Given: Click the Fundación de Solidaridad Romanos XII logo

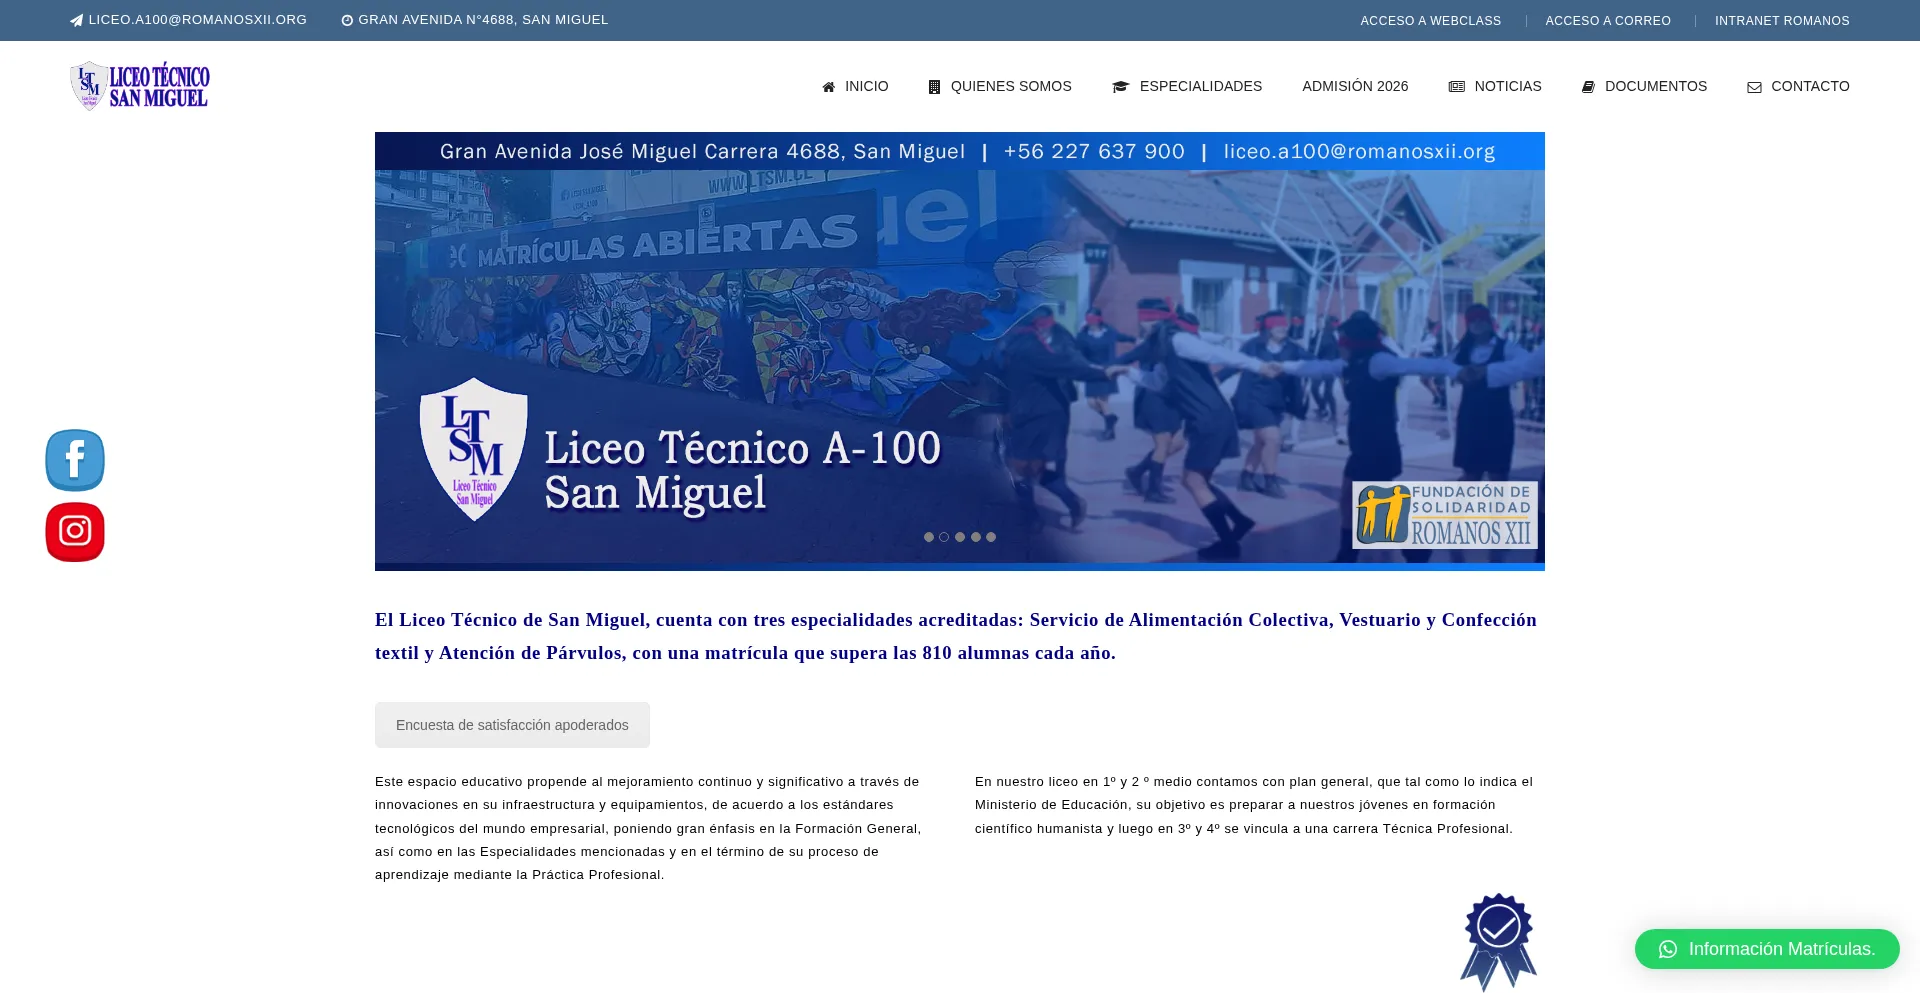Looking at the screenshot, I should coord(1445,515).
